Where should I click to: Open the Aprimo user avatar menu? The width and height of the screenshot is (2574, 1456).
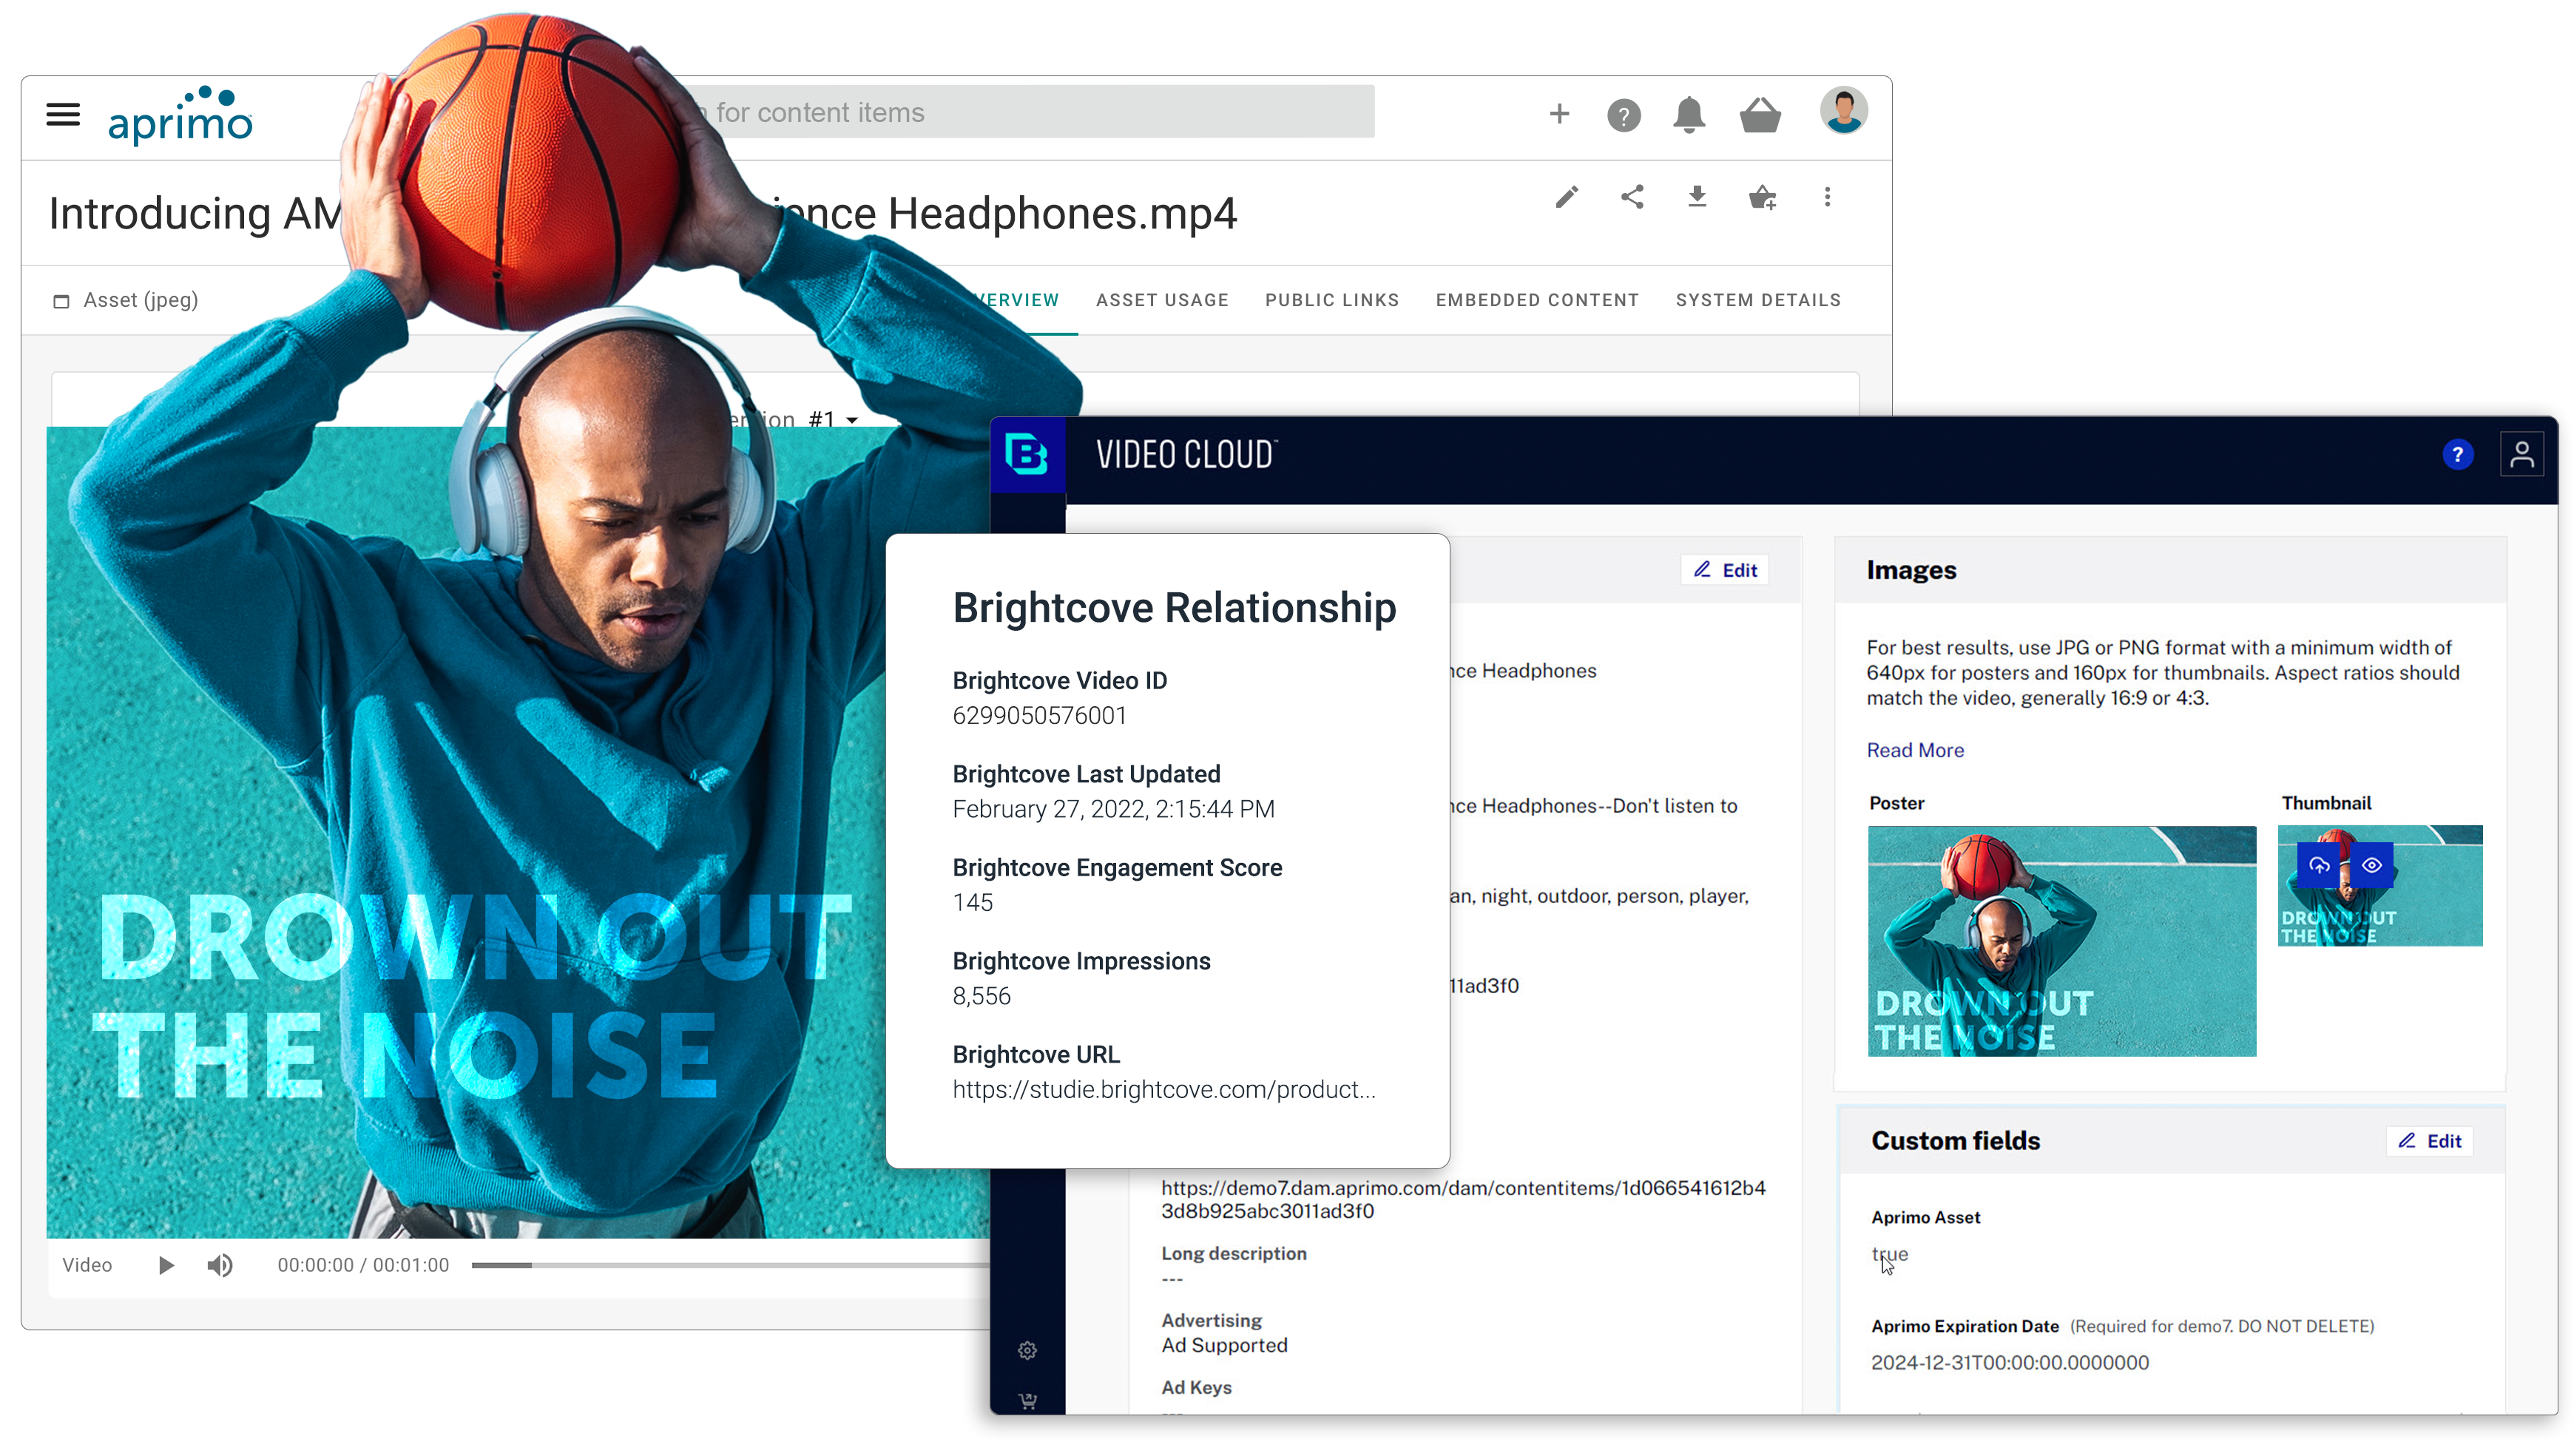[x=1843, y=110]
